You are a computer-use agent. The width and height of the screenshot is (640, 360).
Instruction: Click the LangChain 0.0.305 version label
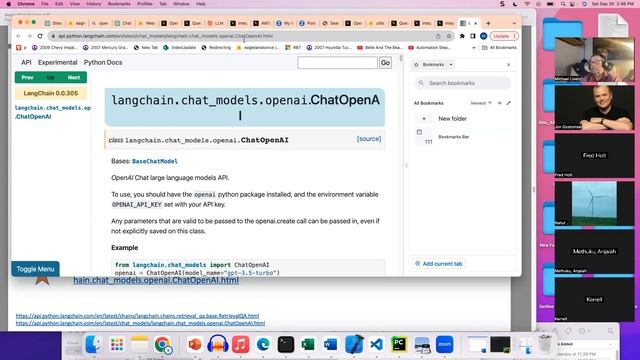coord(51,93)
